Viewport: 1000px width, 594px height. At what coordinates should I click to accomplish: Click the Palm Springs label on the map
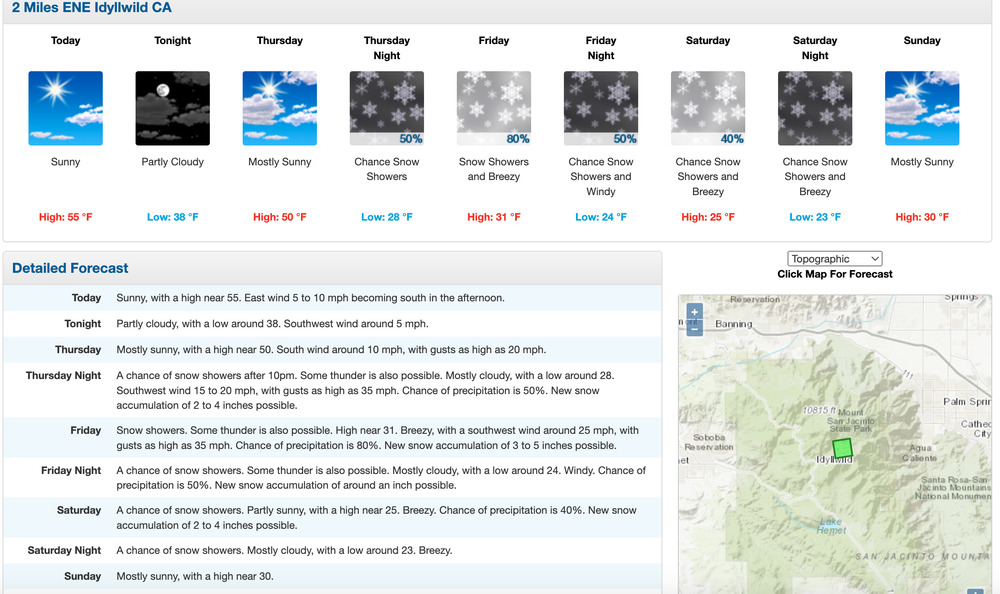coord(965,402)
